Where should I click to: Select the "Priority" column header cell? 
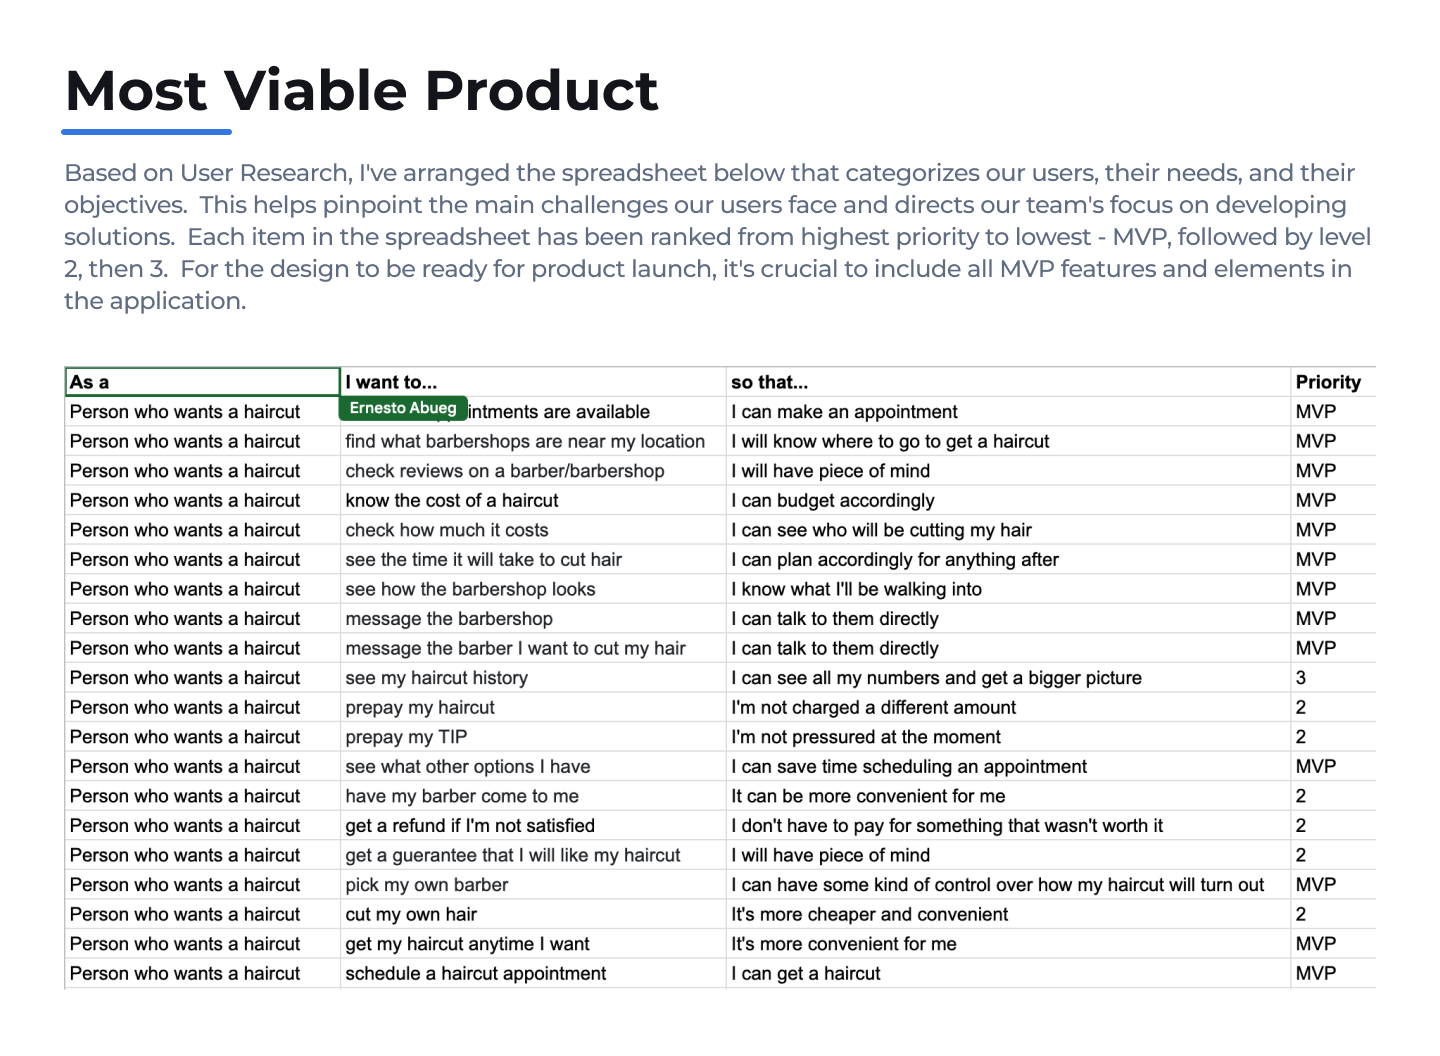coord(1329,382)
